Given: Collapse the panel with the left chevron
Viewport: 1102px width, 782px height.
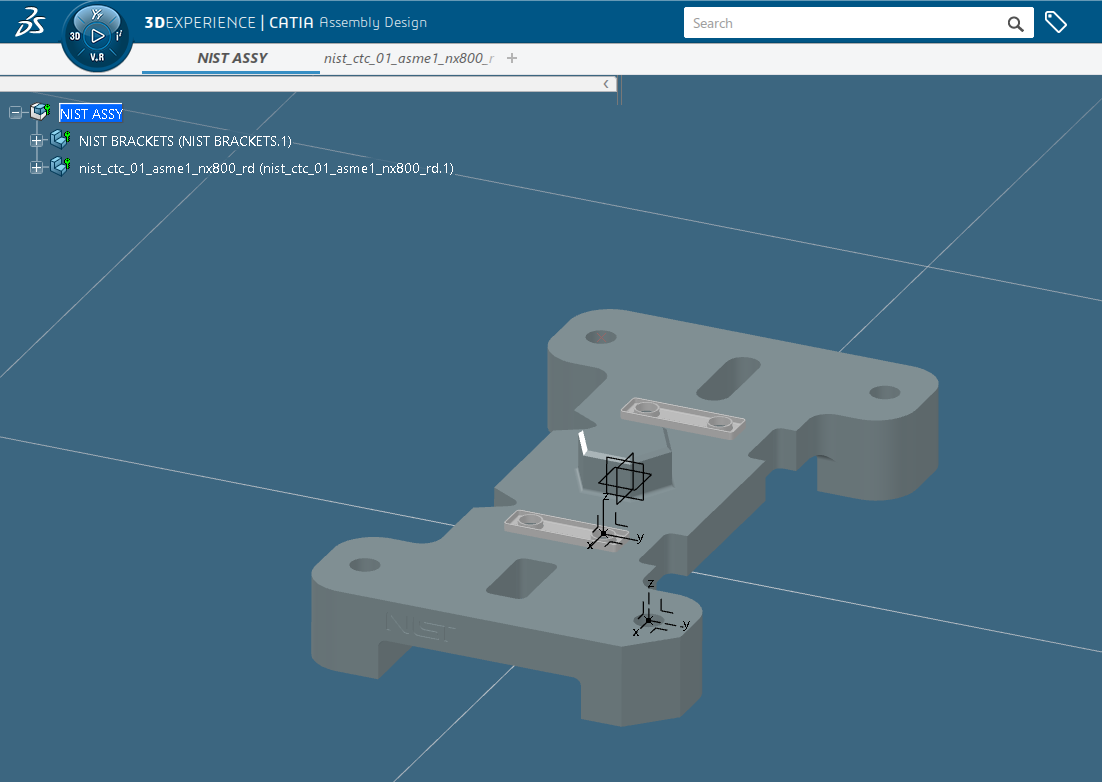Looking at the screenshot, I should click(606, 84).
